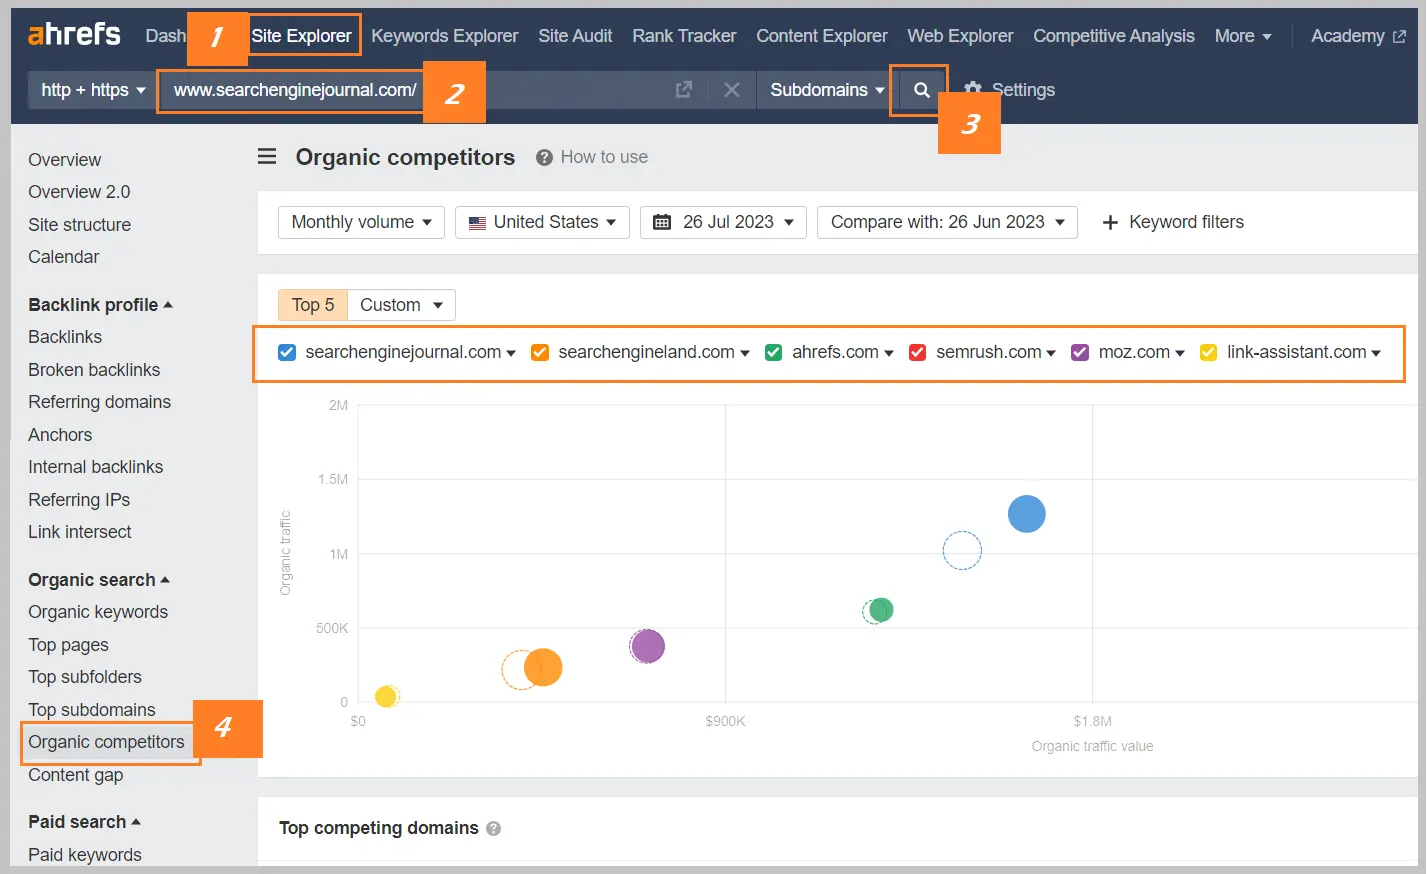The height and width of the screenshot is (874, 1428).
Task: Open the Monthly volume dropdown
Action: click(361, 222)
